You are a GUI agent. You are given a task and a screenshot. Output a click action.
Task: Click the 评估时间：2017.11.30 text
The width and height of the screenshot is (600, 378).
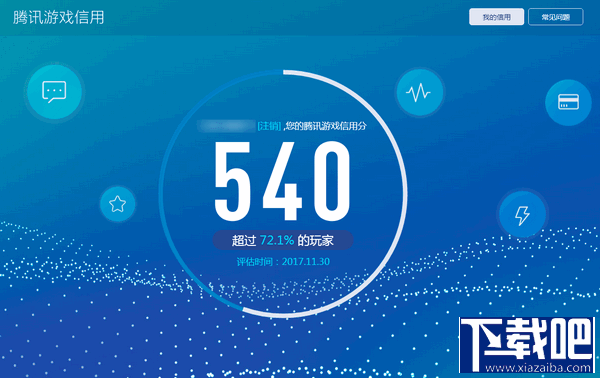point(283,262)
